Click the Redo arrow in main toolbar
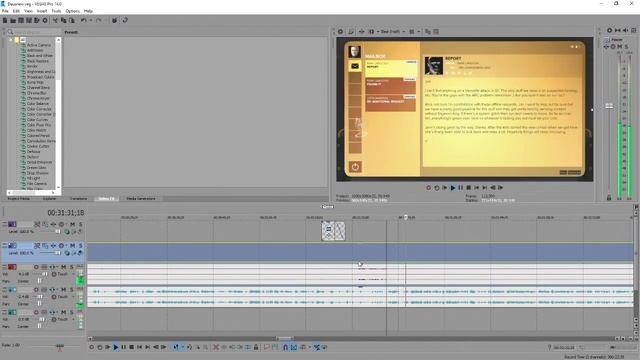This screenshot has height=360, width=640. click(98, 20)
